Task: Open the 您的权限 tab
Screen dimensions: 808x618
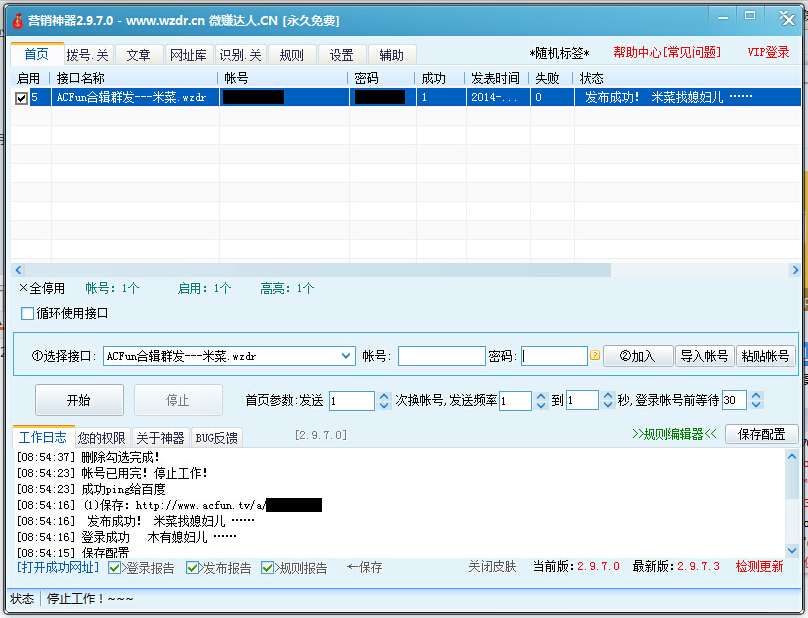Action: coord(102,437)
